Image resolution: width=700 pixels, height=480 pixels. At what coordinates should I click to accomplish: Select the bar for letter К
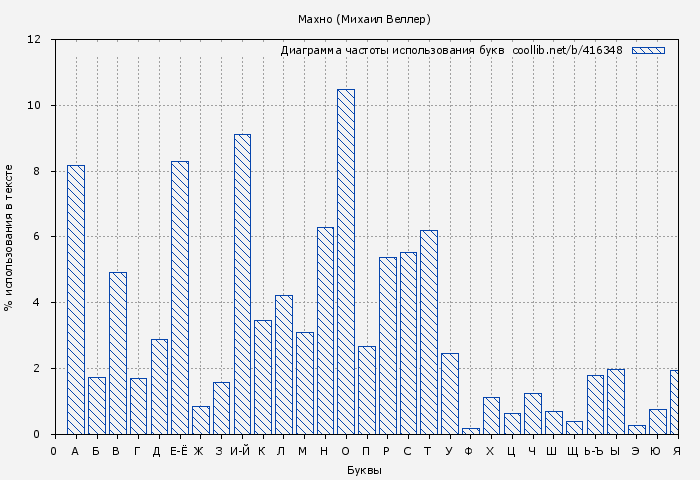point(263,377)
